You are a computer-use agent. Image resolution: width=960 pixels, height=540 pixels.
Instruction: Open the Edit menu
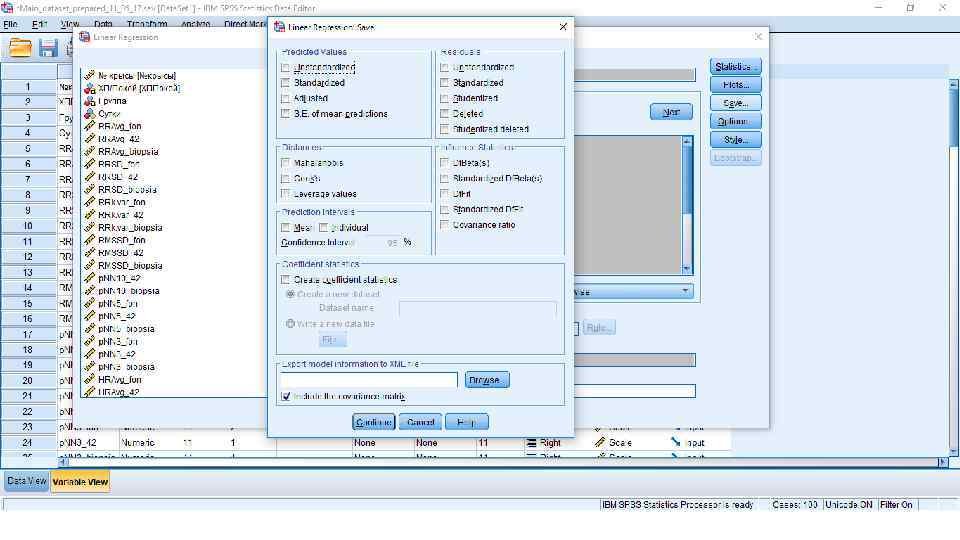click(39, 24)
